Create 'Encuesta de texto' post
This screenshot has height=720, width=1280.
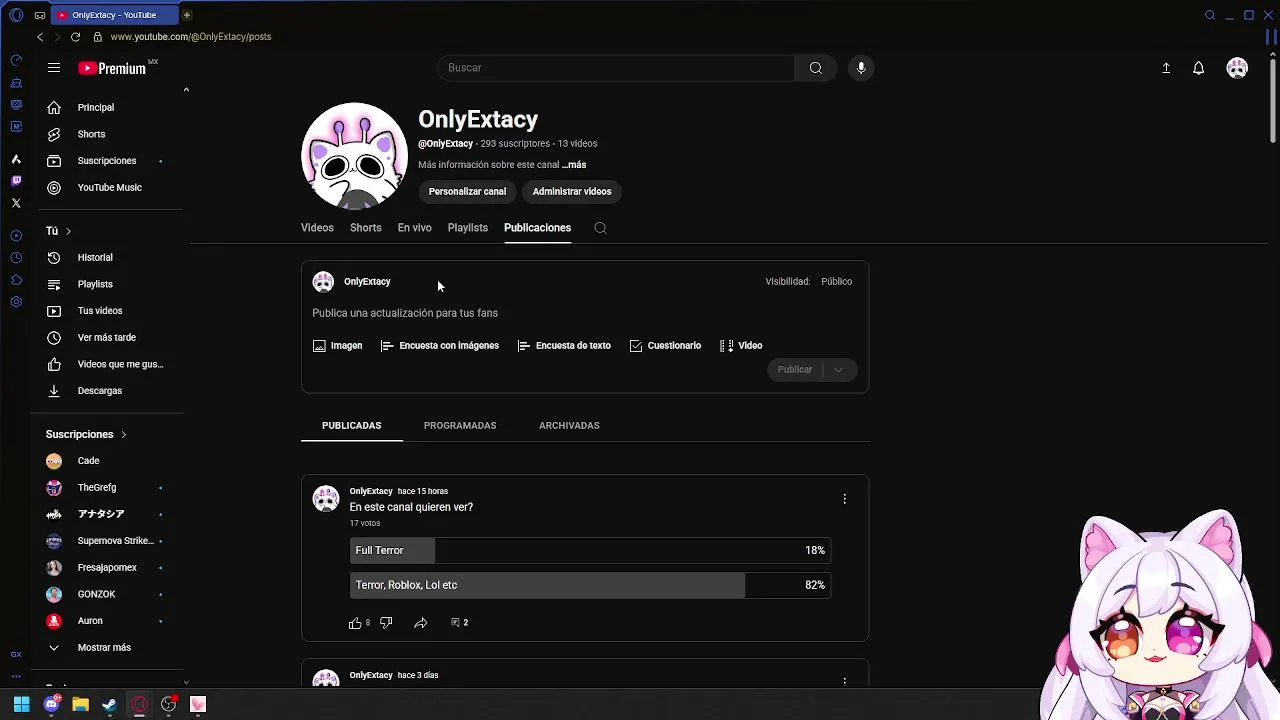564,346
